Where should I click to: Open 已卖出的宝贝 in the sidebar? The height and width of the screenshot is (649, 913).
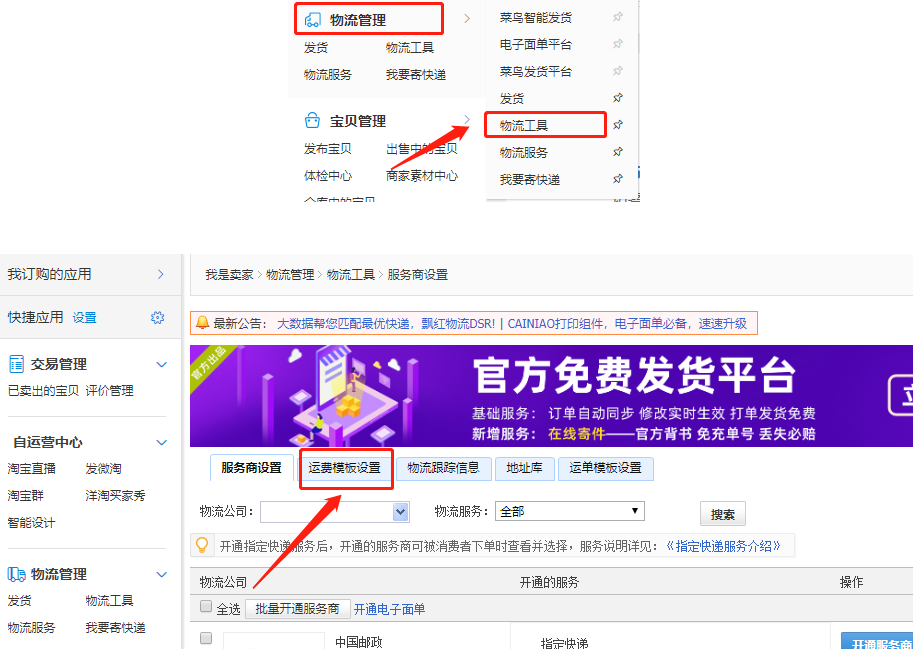(x=43, y=391)
